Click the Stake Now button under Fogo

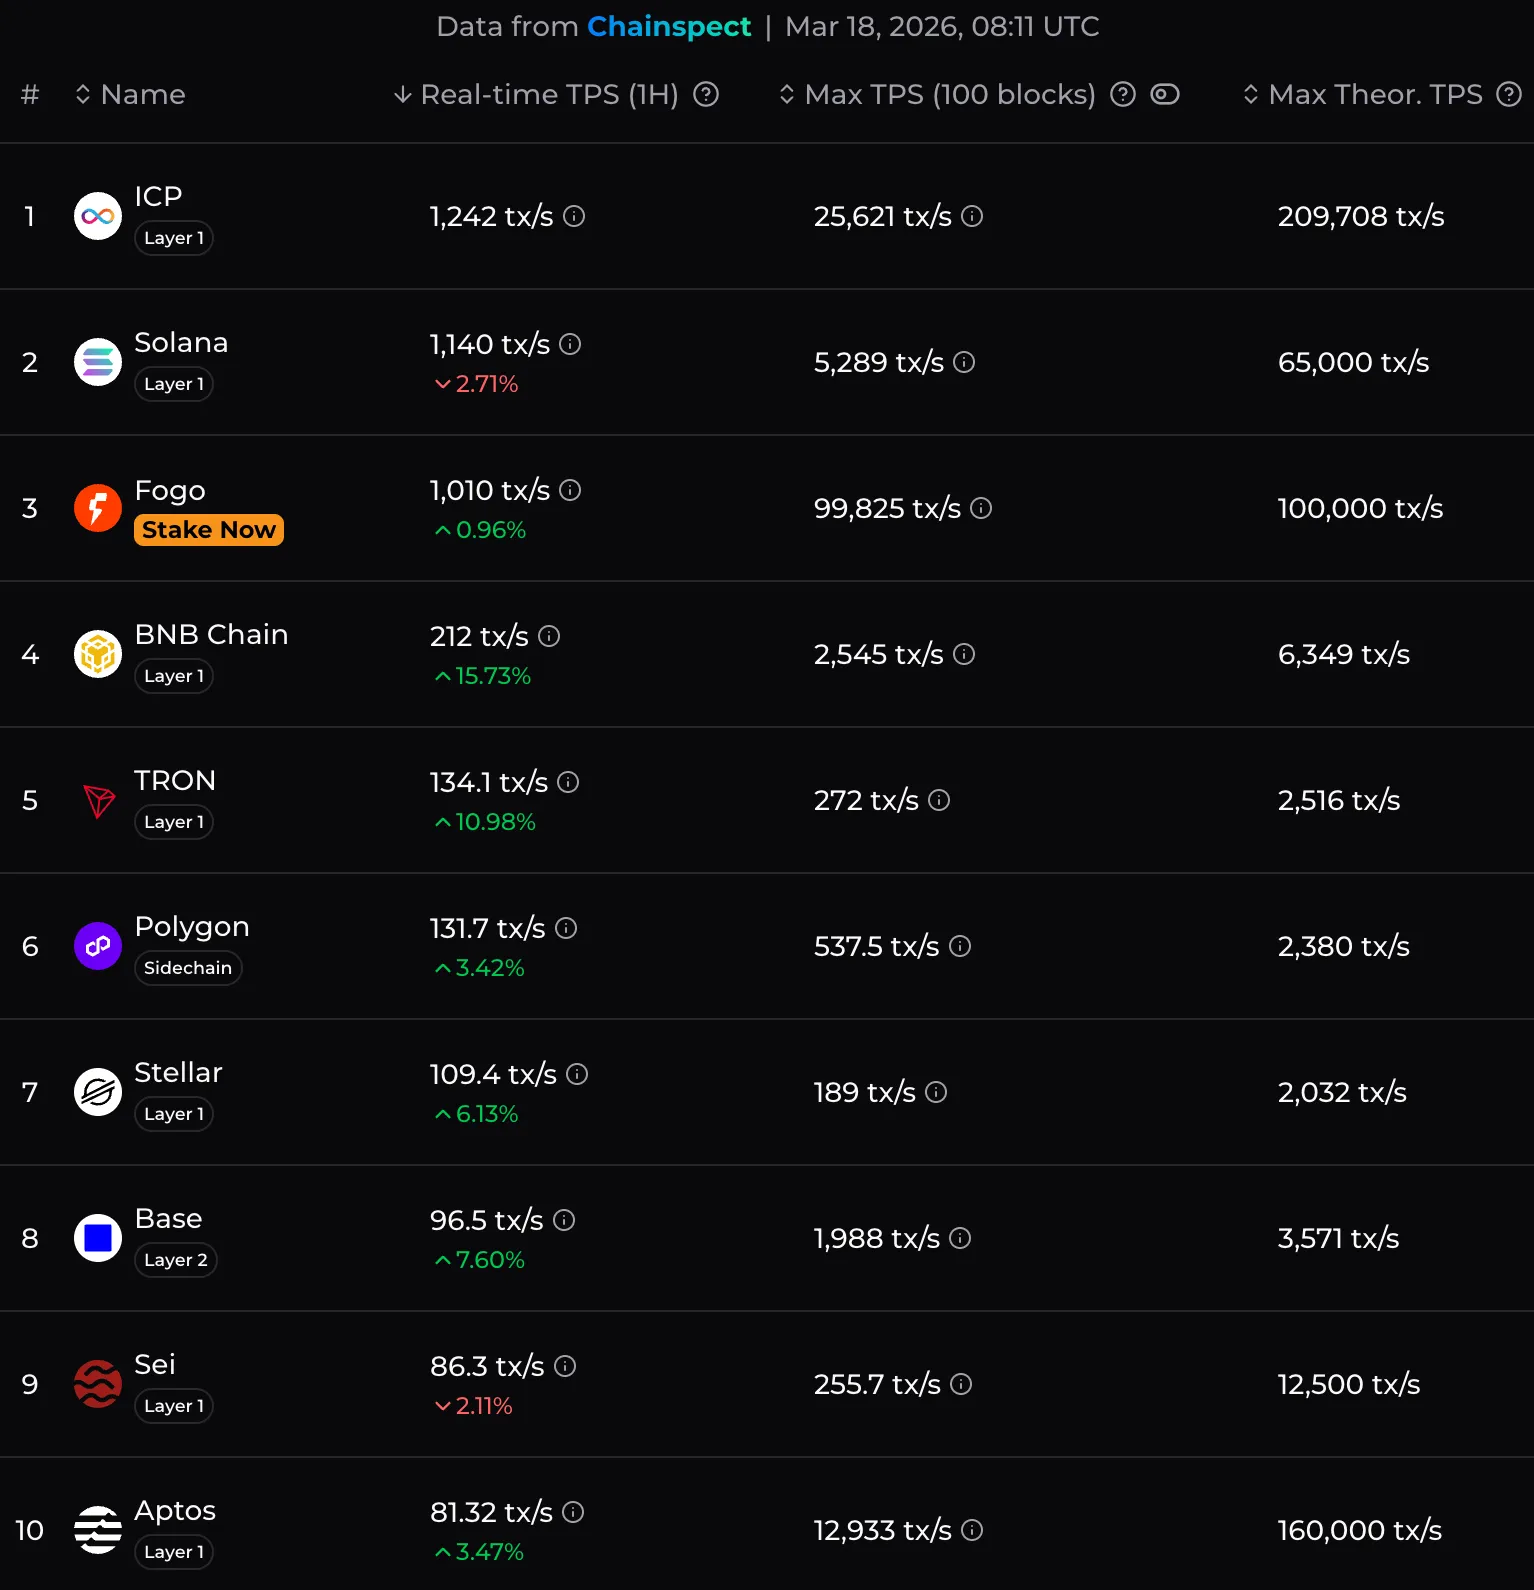(x=209, y=530)
